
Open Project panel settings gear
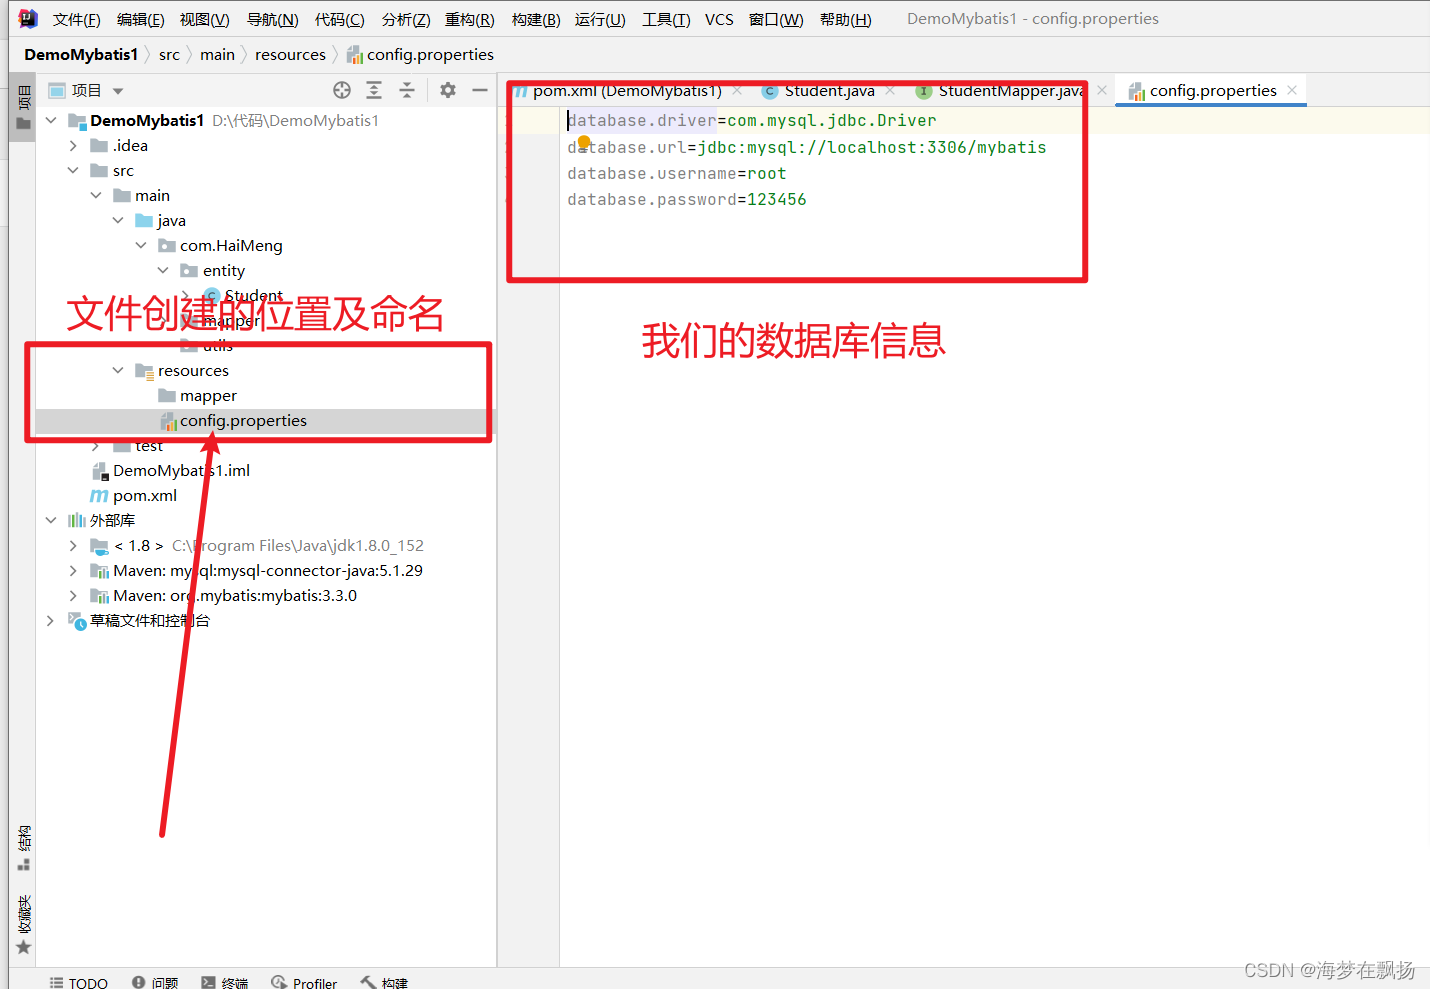[x=448, y=90]
